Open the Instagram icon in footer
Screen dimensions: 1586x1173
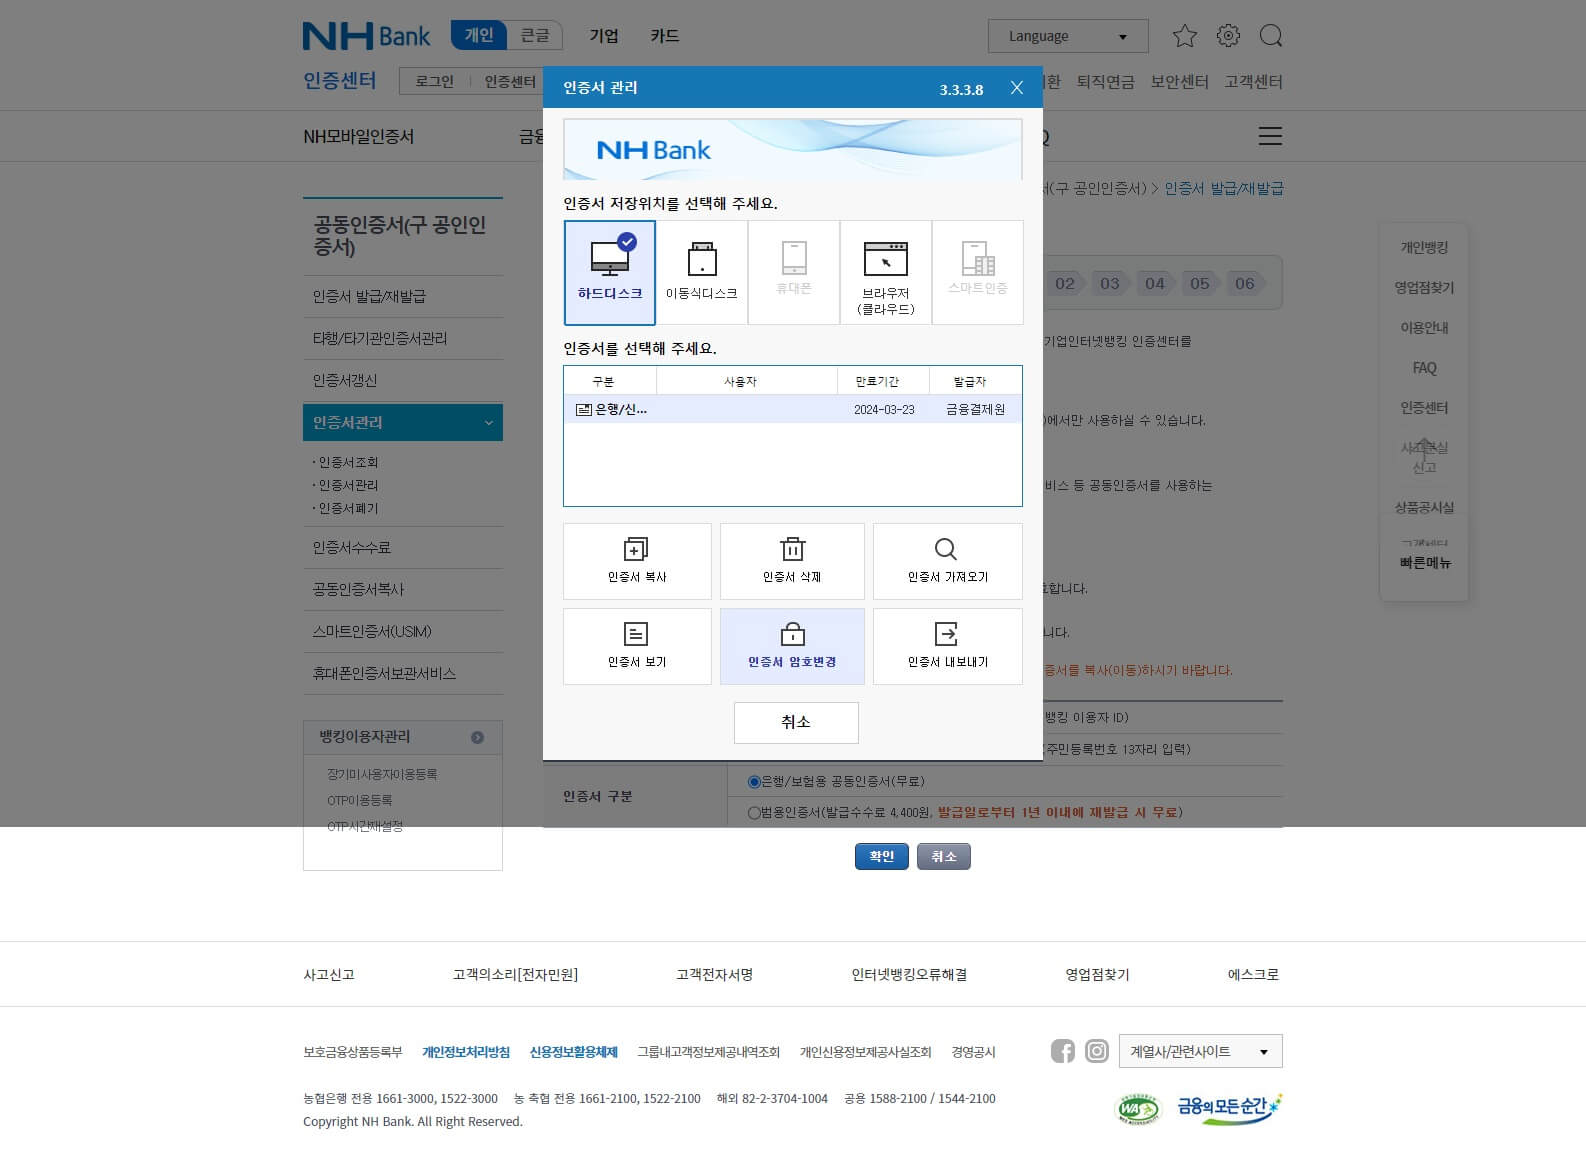click(x=1097, y=1051)
